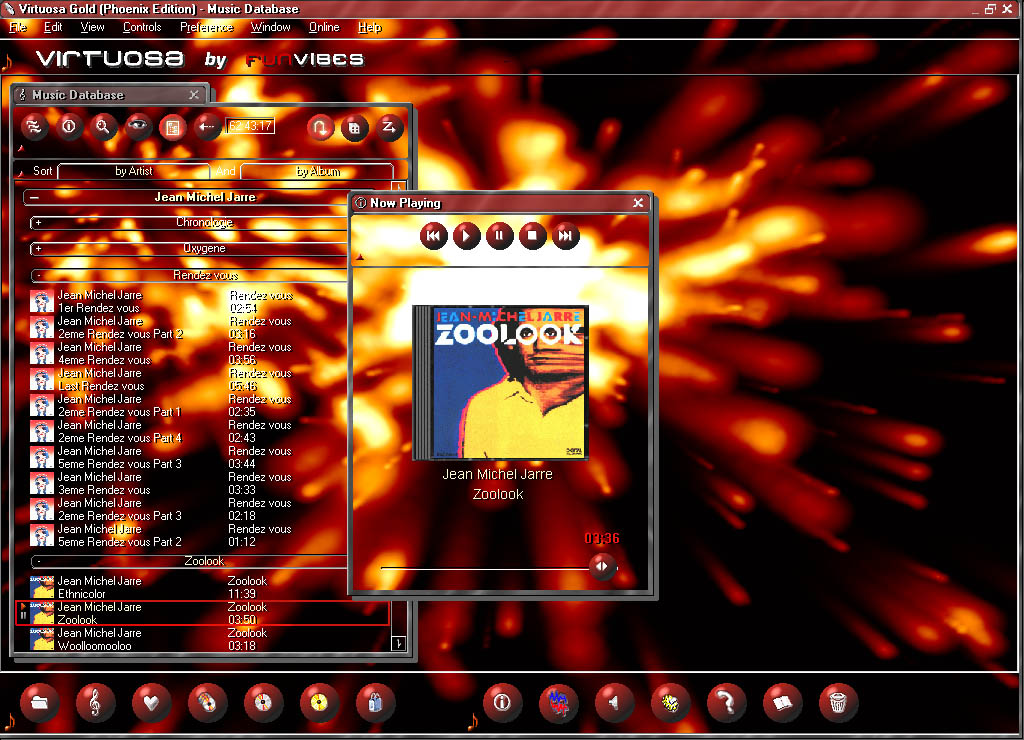Screen dimensions: 1024x740
Task: Expand the Oxygene album
Action: coord(38,249)
